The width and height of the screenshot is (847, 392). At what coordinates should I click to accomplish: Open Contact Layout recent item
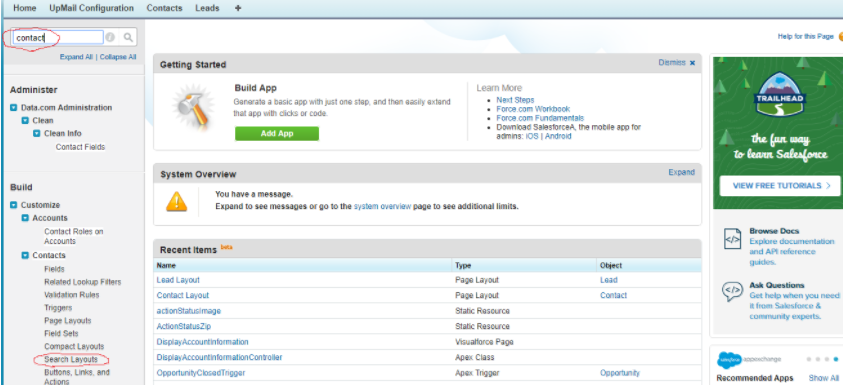[183, 295]
